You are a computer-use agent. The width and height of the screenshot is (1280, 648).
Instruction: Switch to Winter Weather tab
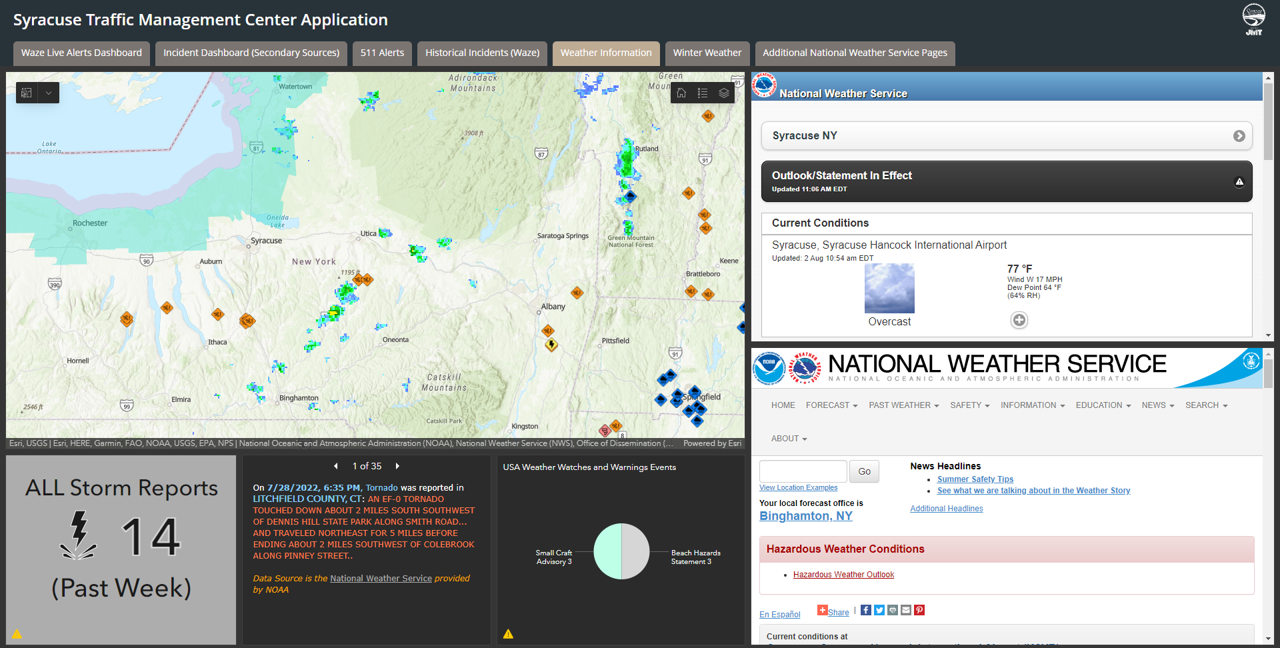pyautogui.click(x=707, y=53)
